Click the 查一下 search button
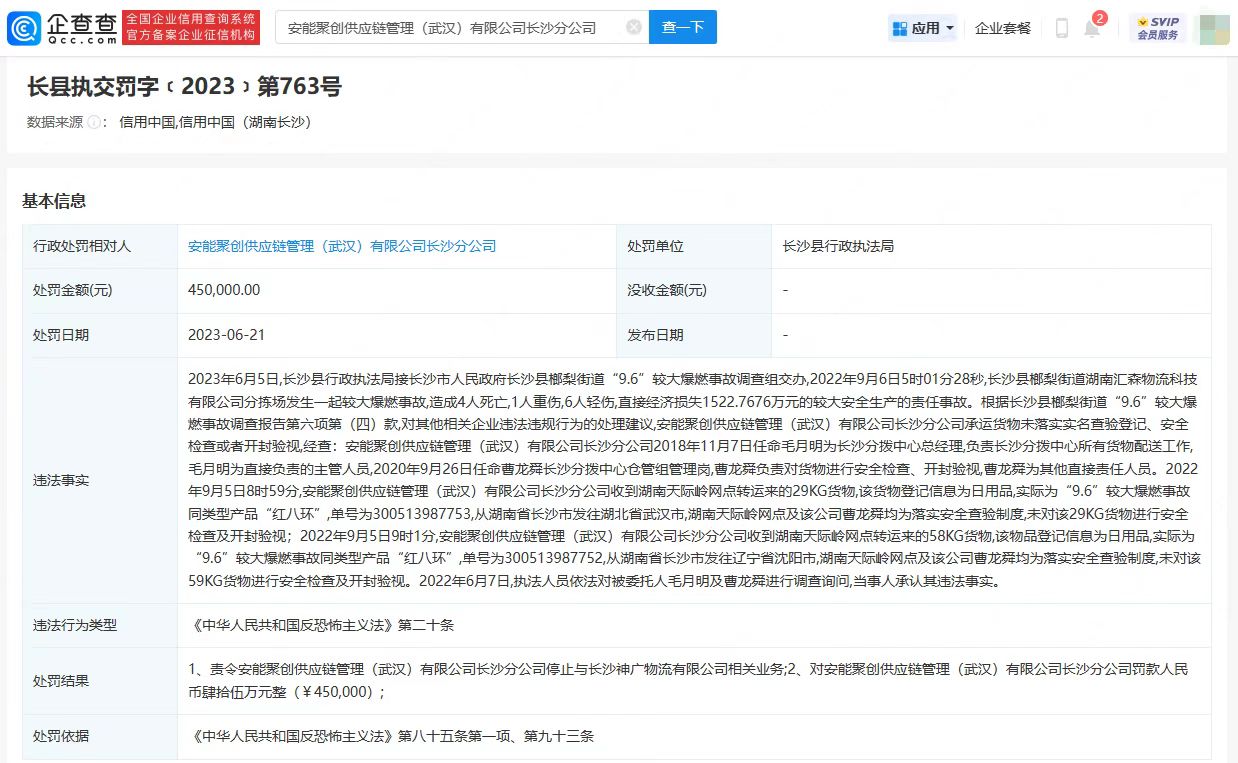 (x=683, y=28)
